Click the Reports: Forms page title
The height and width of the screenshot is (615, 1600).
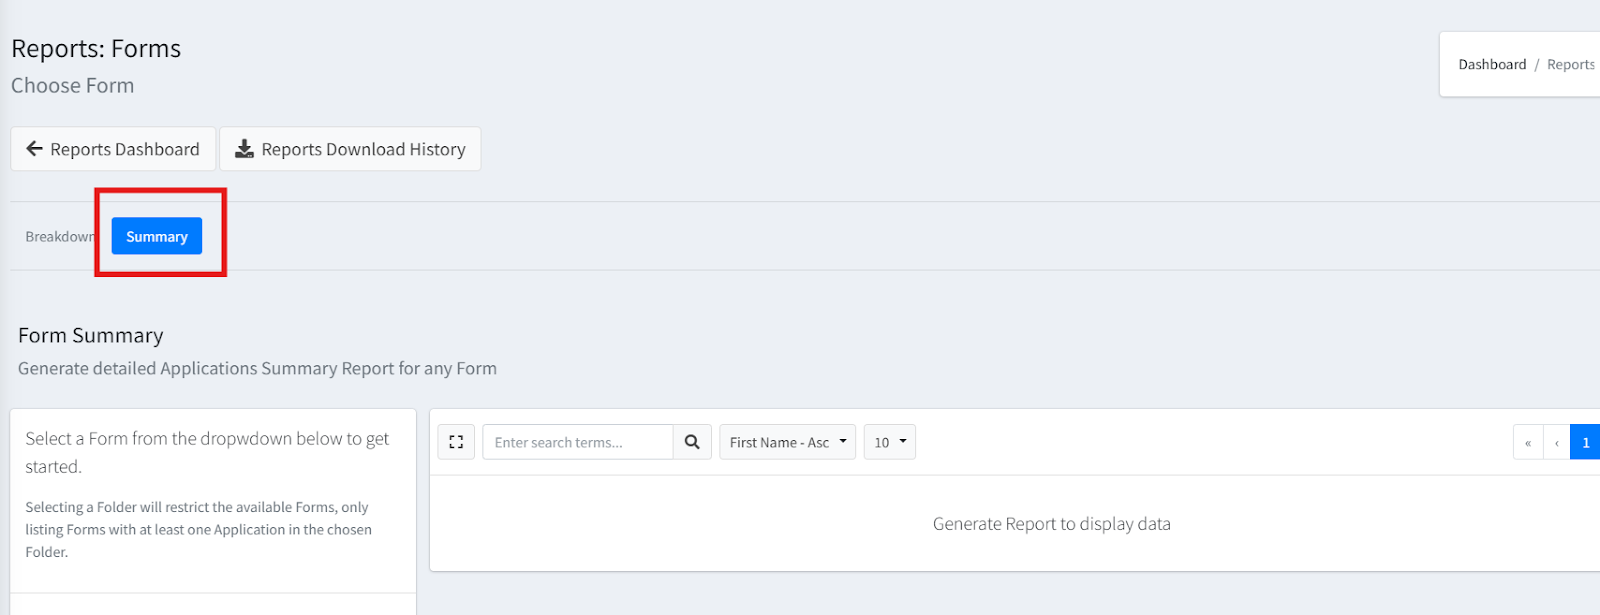click(x=96, y=49)
